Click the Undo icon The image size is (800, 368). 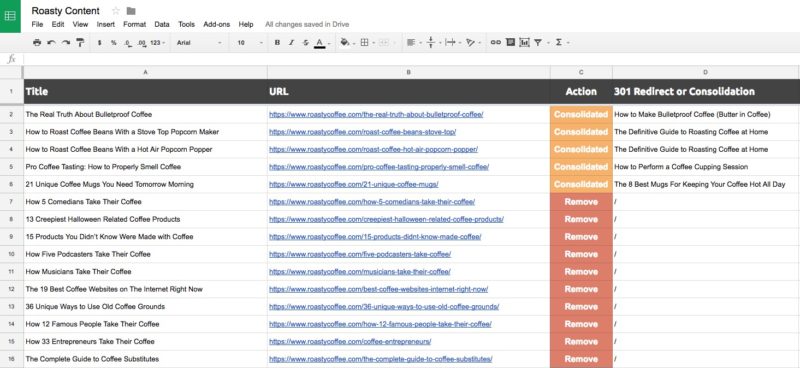(52, 43)
